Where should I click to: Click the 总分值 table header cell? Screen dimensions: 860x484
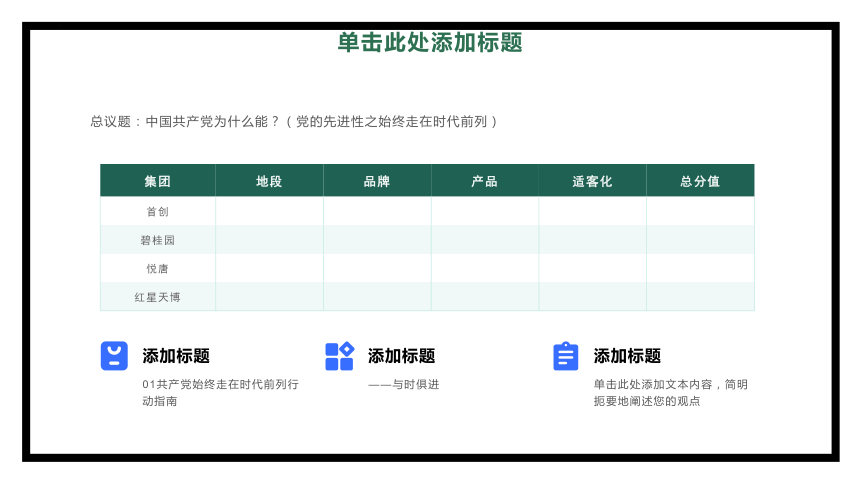click(700, 181)
